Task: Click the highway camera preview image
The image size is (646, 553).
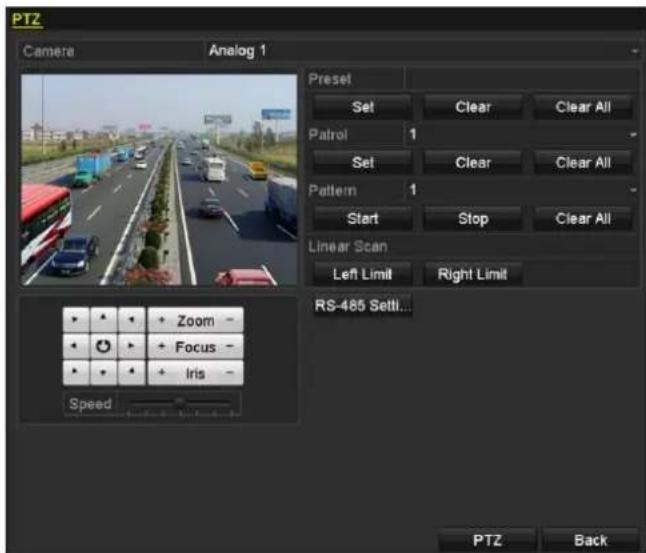Action: point(159,180)
